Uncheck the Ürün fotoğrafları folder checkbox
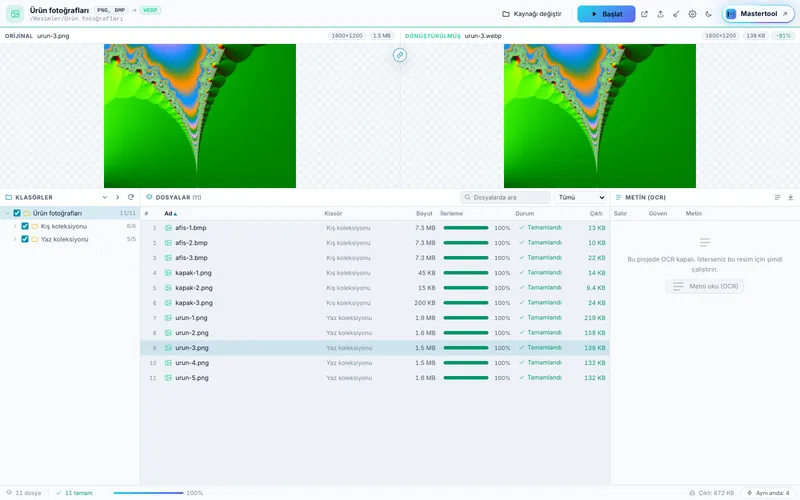The image size is (800, 500). (17, 213)
